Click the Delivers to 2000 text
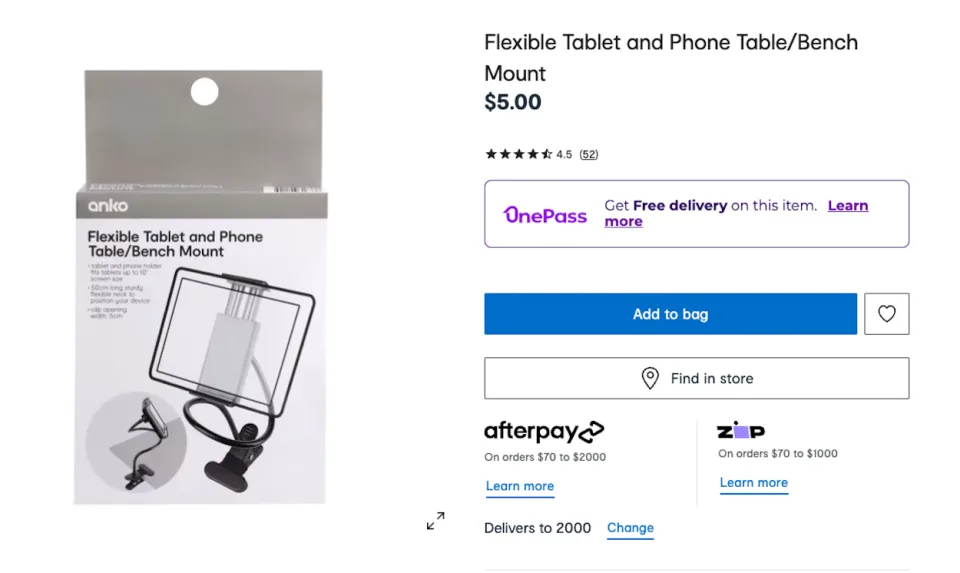The height and width of the screenshot is (573, 960). (537, 528)
